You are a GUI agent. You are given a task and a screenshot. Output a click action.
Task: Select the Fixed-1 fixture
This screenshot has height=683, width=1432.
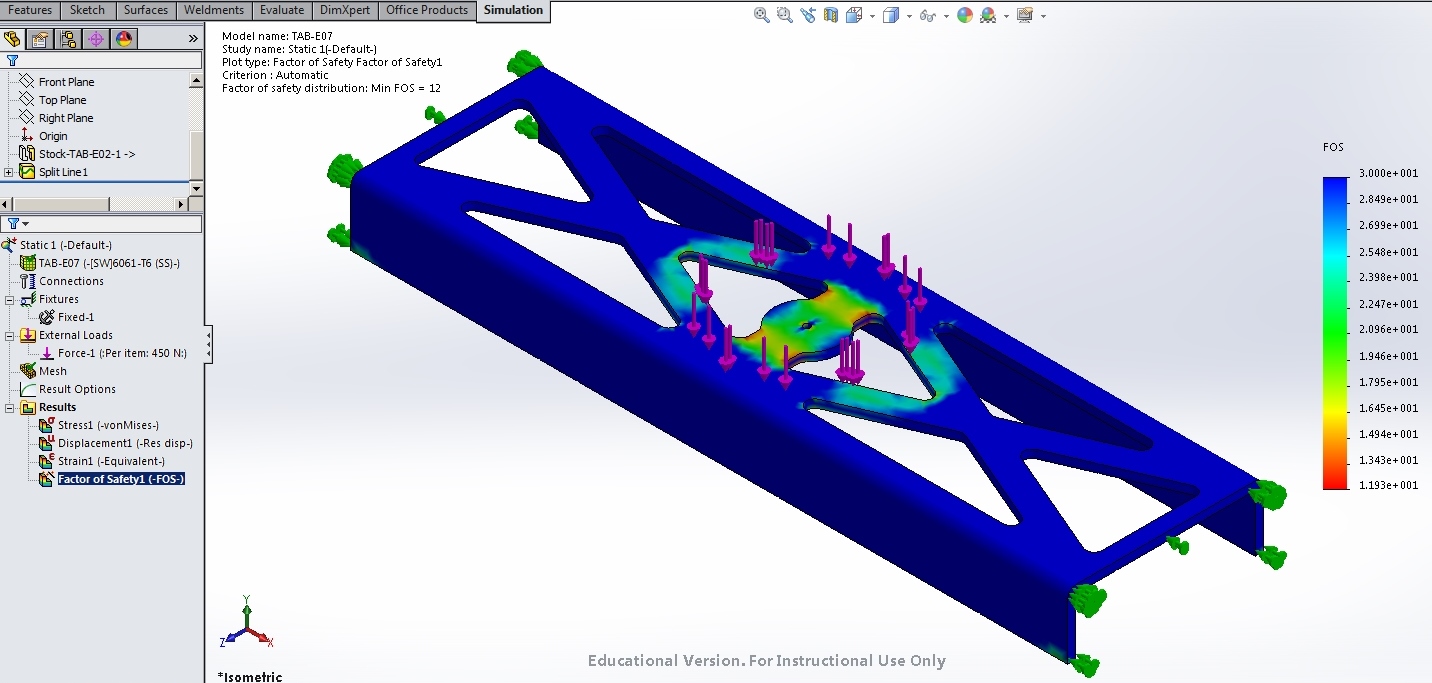click(76, 316)
